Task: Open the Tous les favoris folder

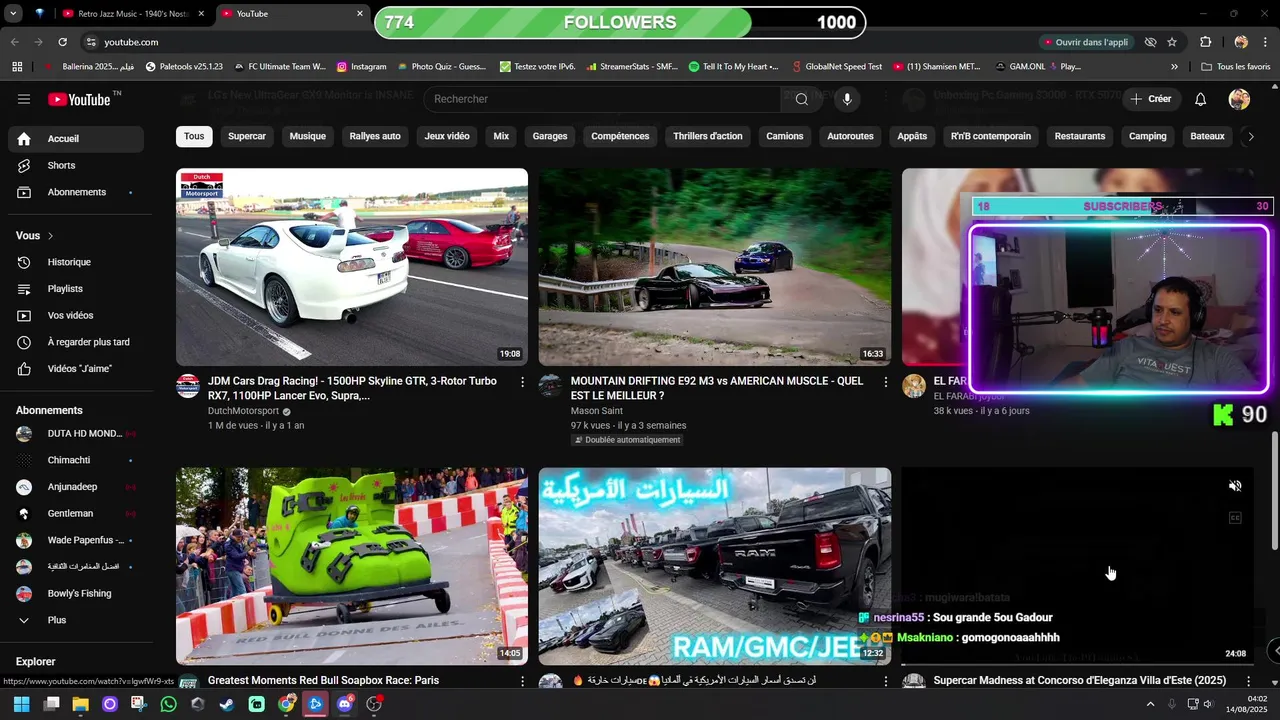Action: click(1236, 67)
